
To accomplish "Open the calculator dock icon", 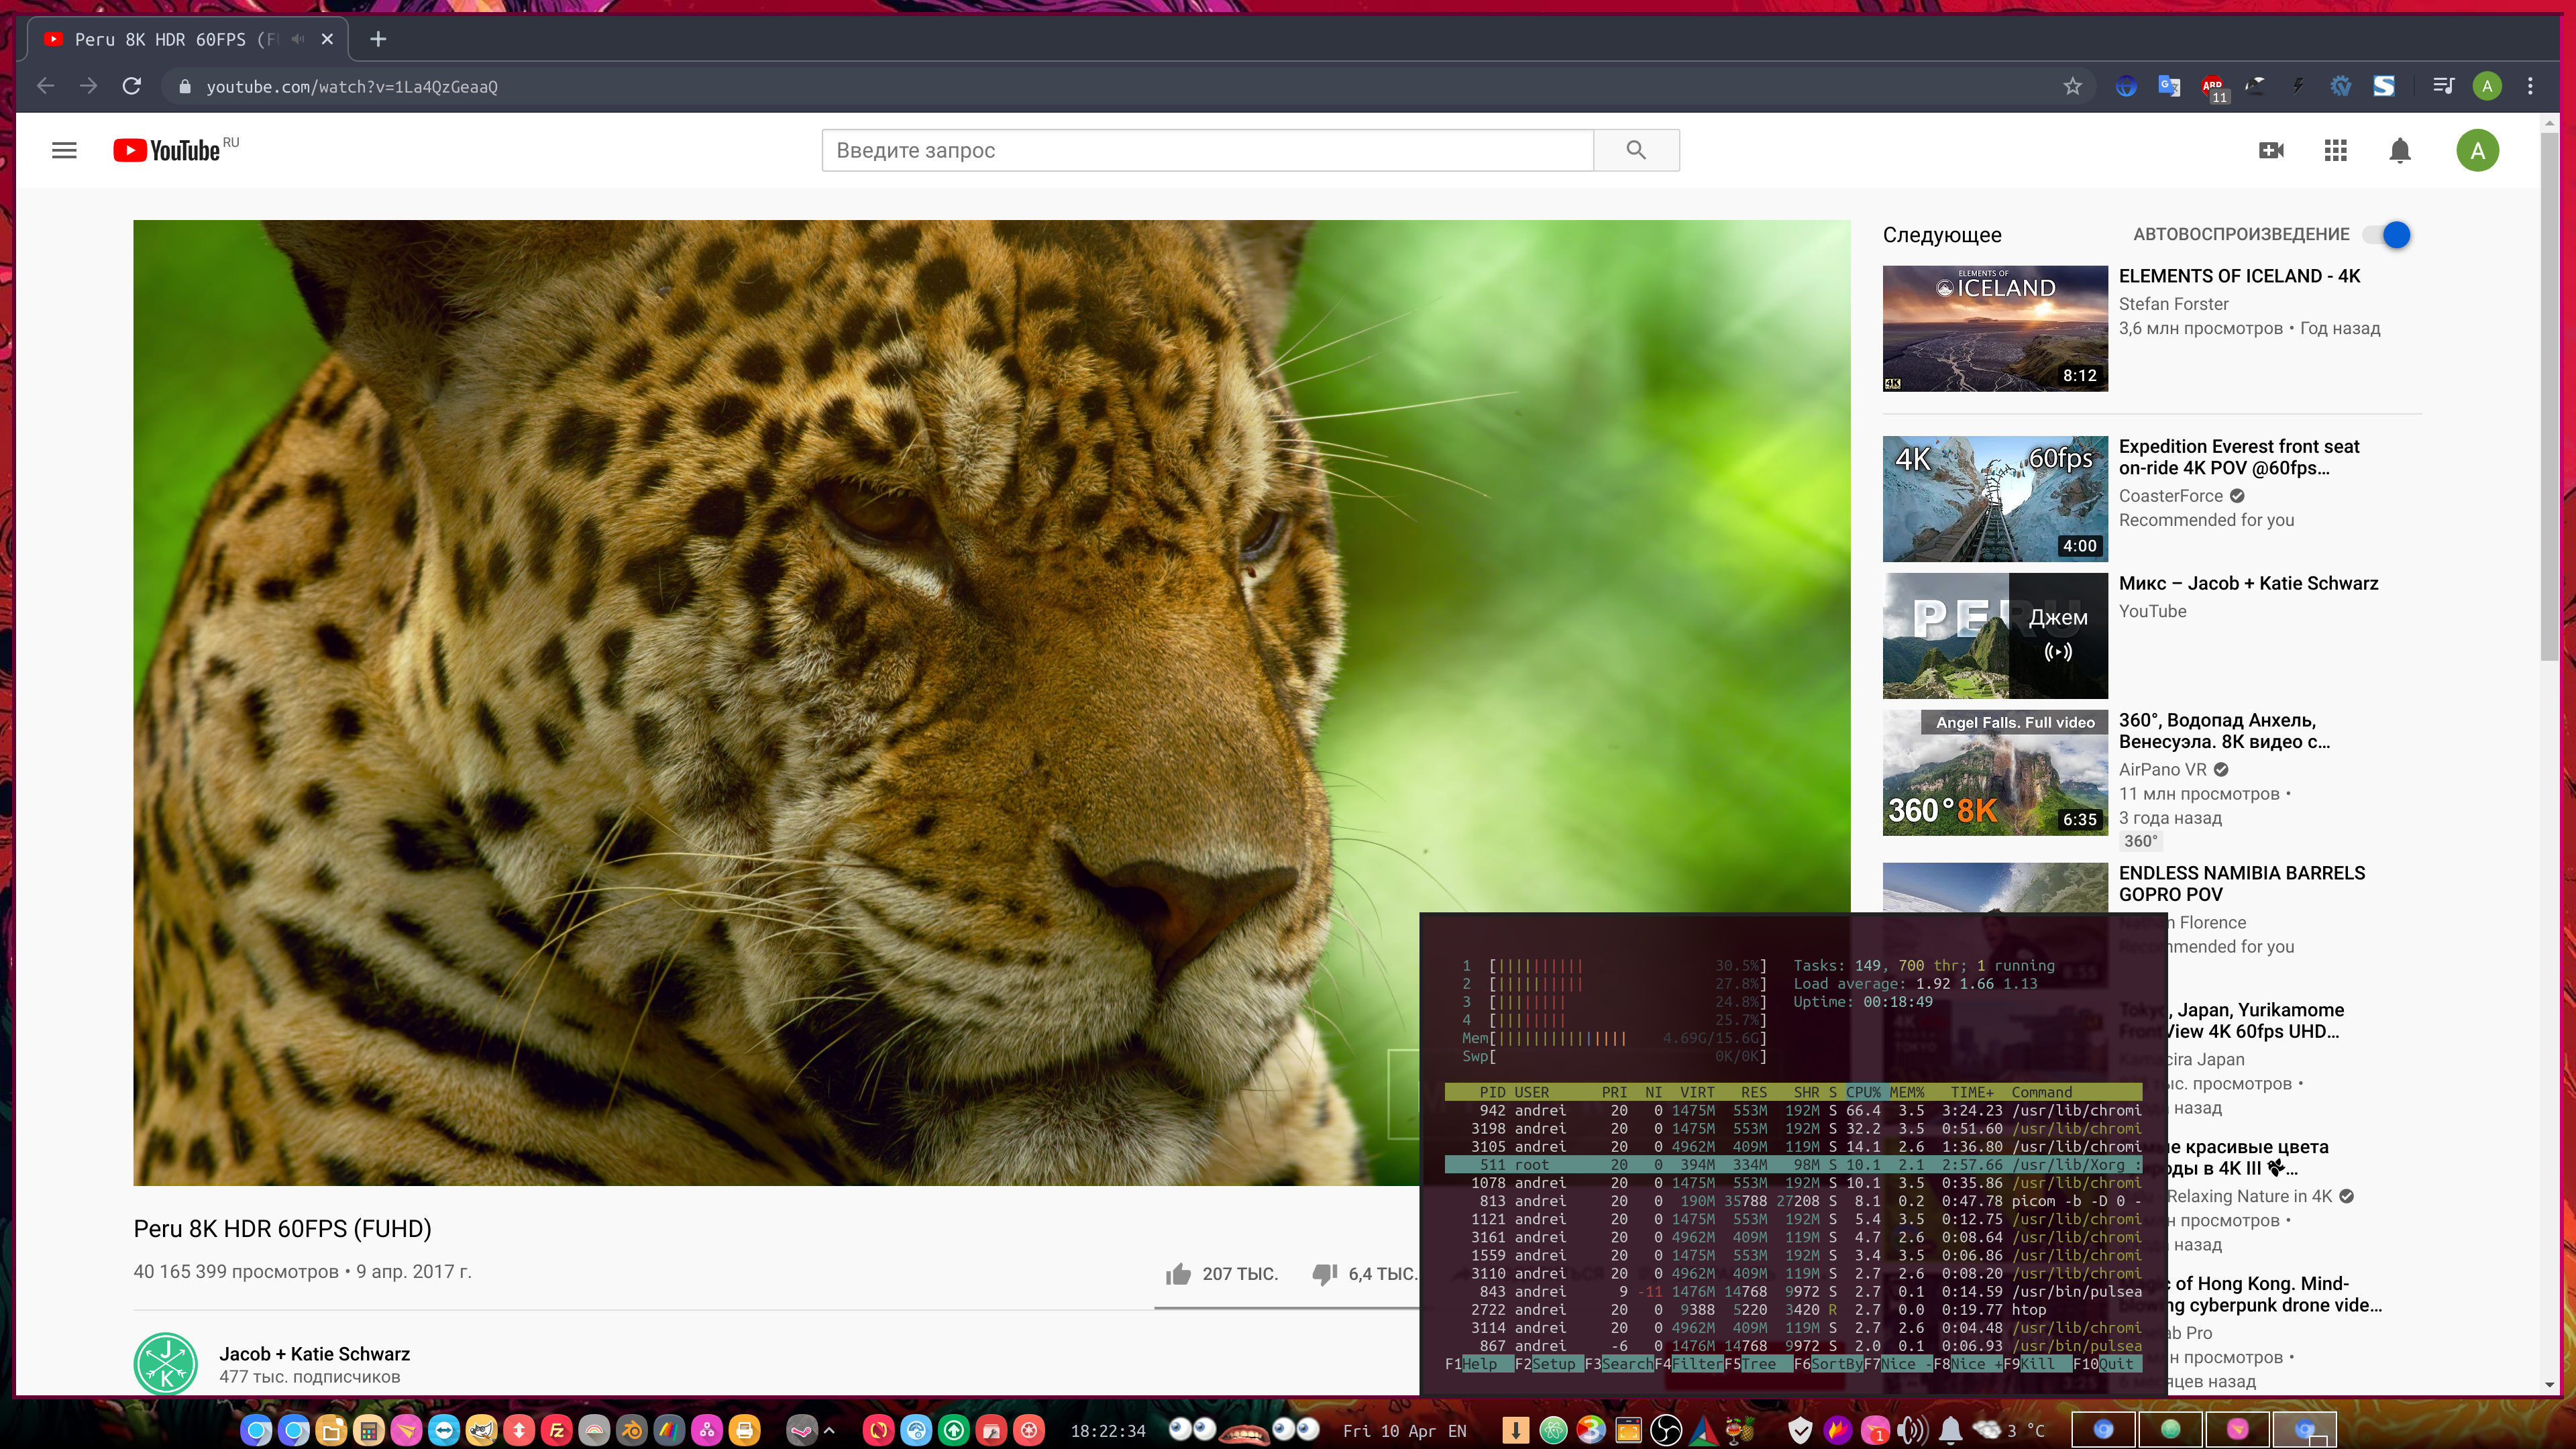I will click(x=369, y=1430).
